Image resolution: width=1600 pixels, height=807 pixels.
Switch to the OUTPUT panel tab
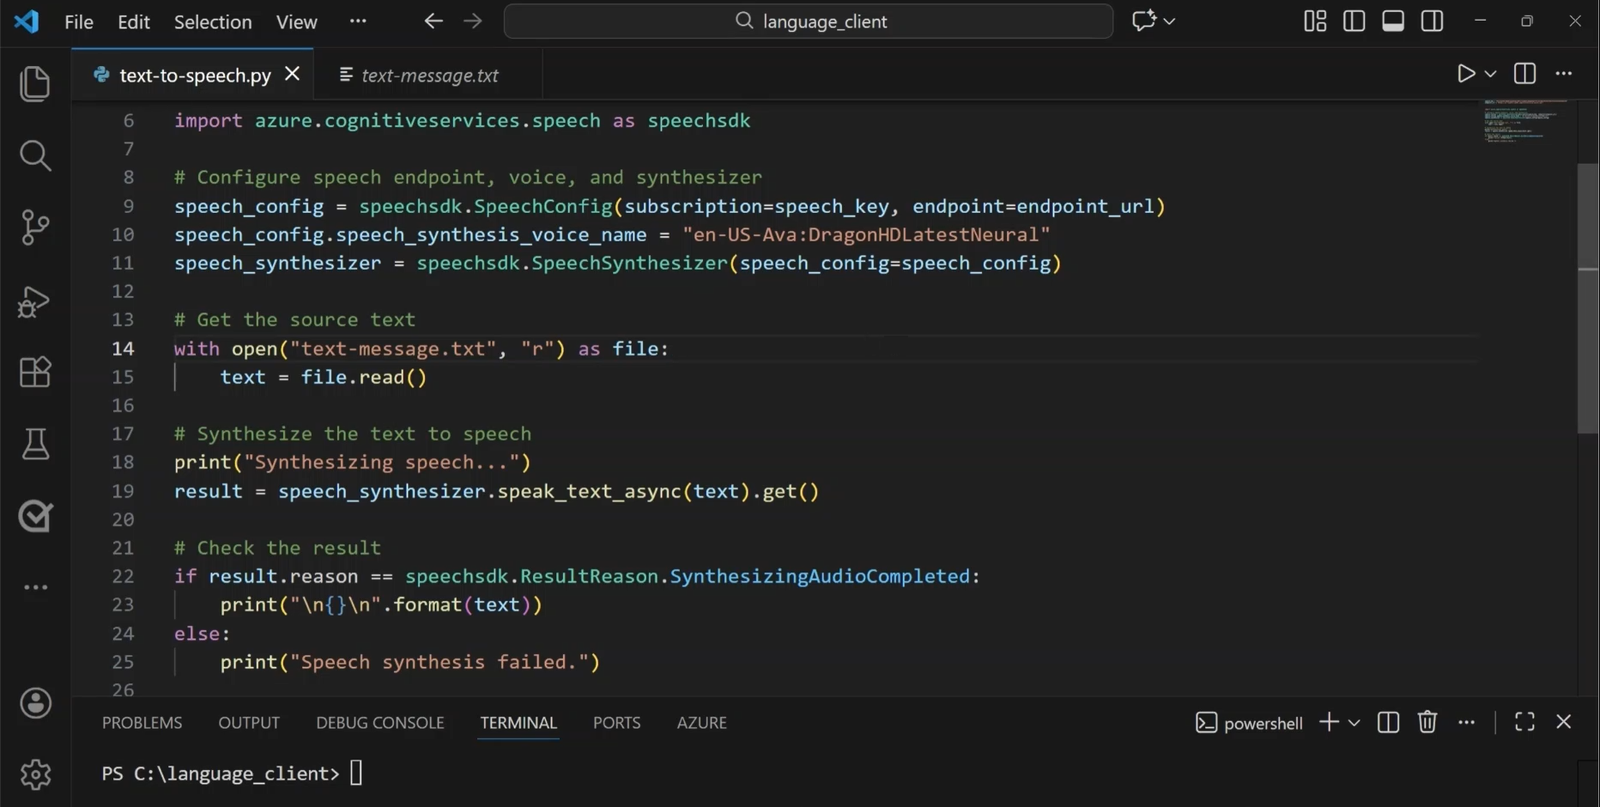(x=249, y=722)
